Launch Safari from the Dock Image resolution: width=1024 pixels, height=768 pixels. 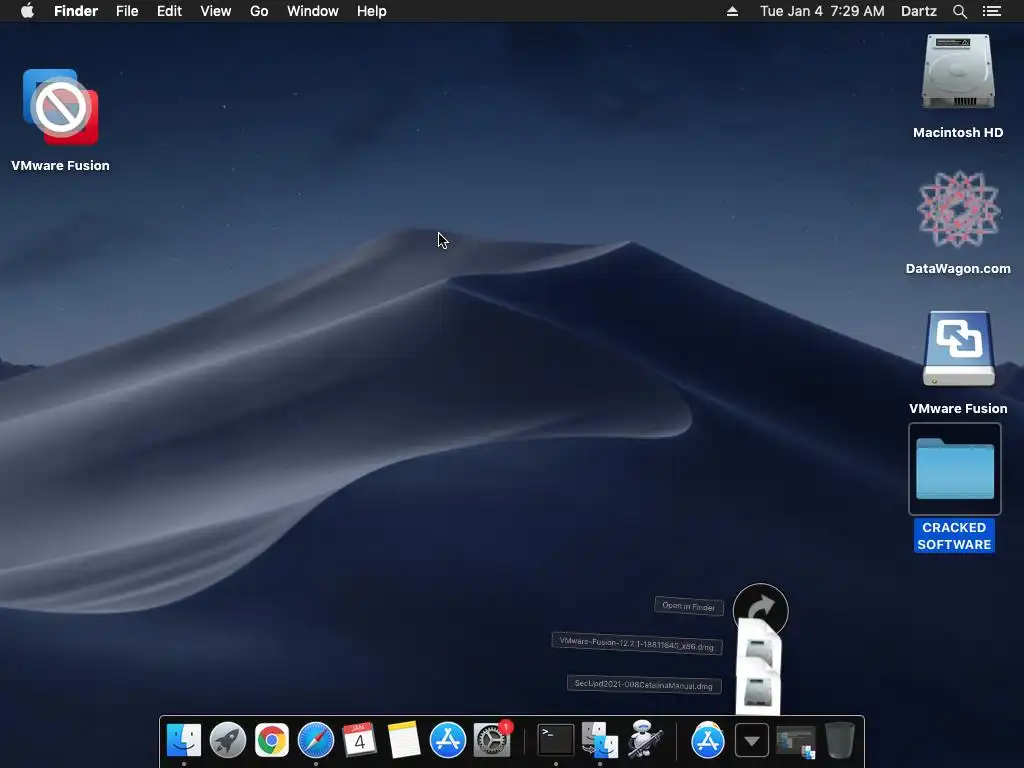pos(315,740)
